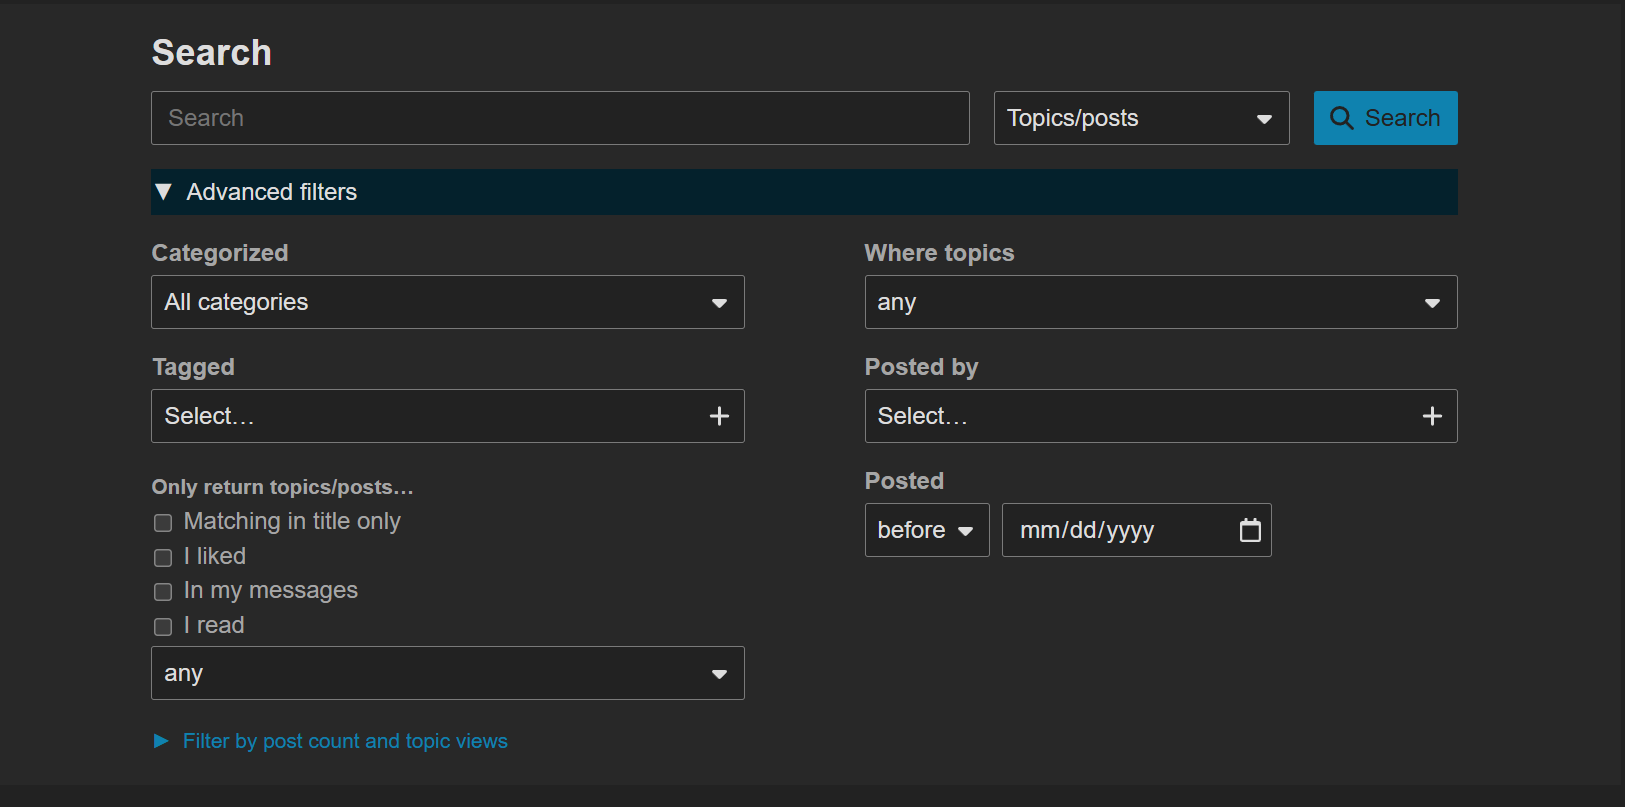
Task: Toggle the In my messages checkbox
Action: [163, 592]
